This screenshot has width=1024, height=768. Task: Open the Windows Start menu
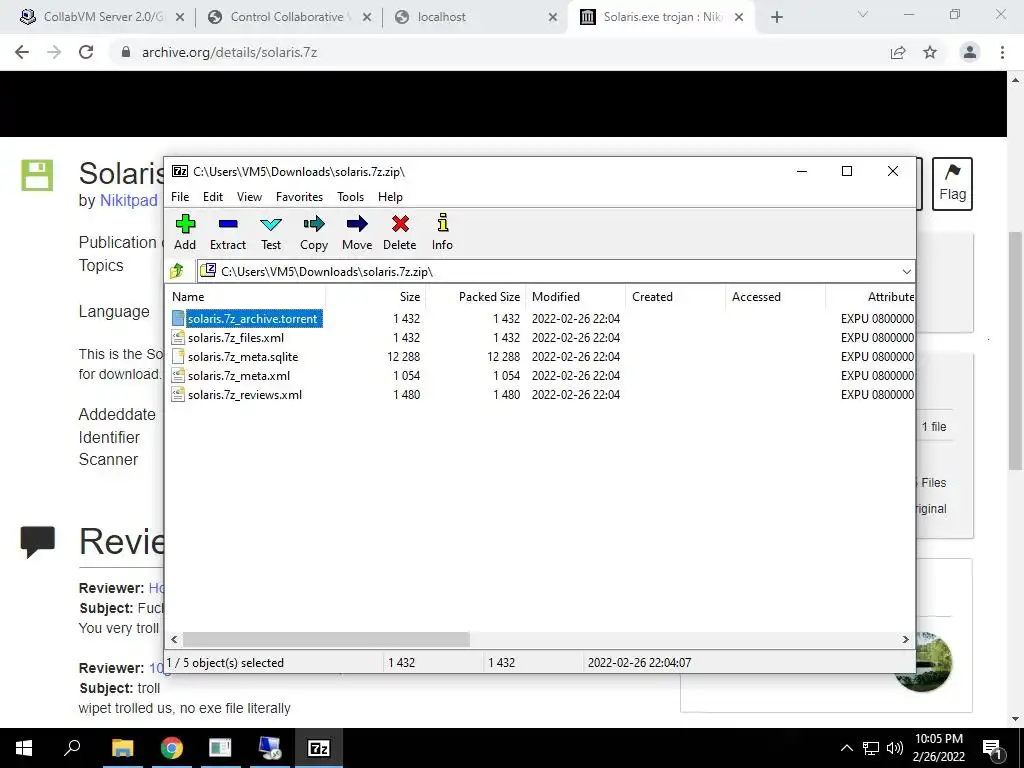point(24,748)
